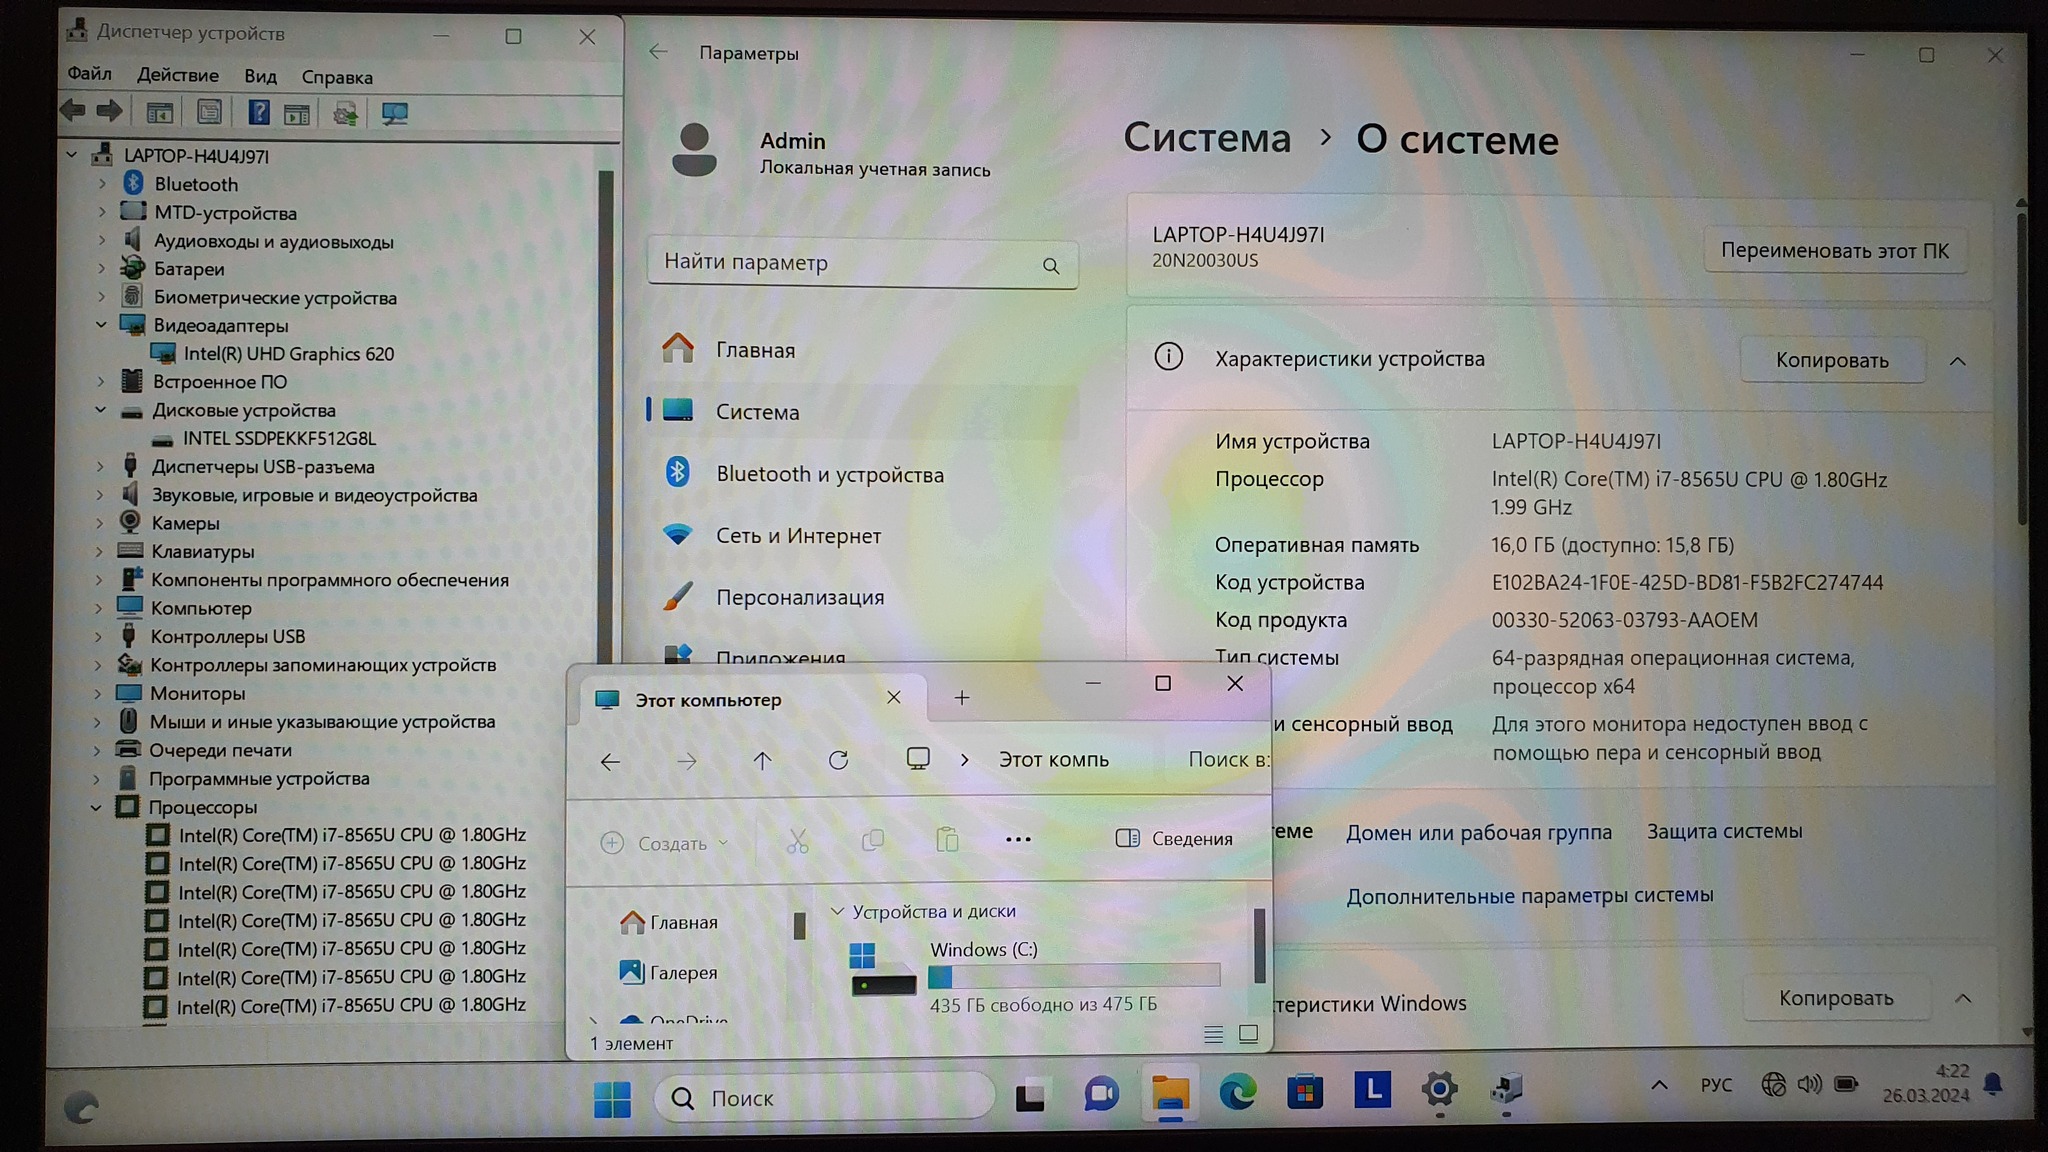Click the refresh button in Explorer
2048x1152 pixels.
tap(838, 761)
